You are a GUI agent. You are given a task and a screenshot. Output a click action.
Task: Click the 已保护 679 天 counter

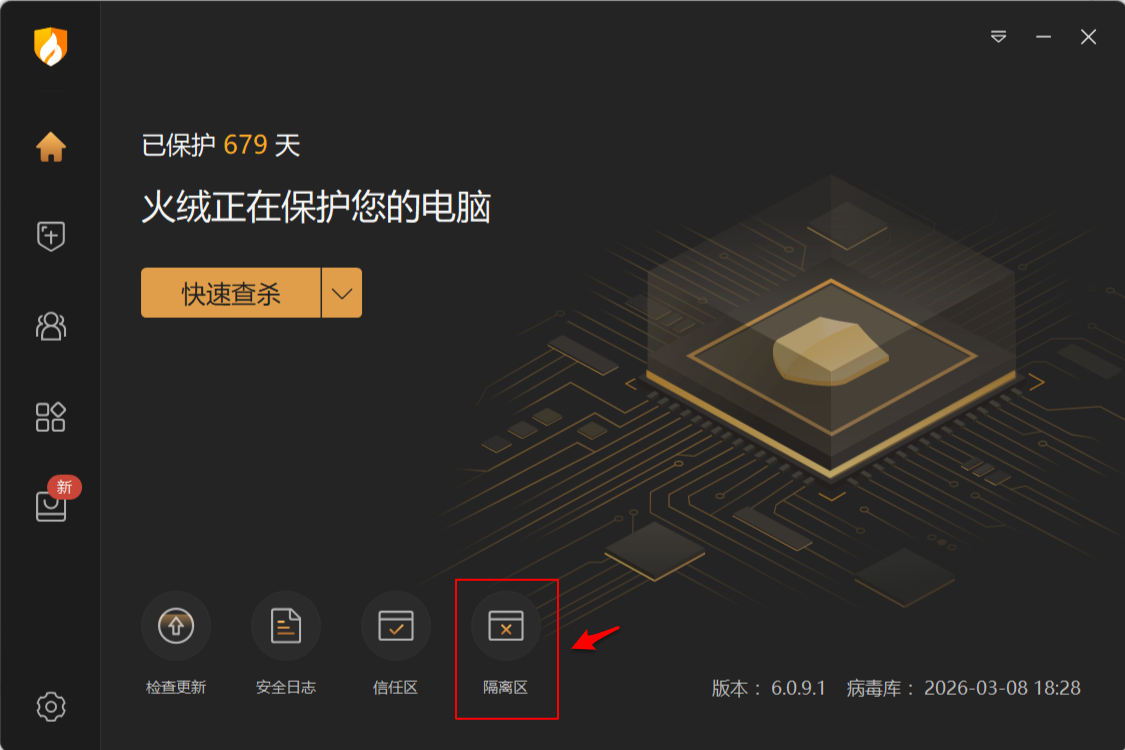click(220, 145)
